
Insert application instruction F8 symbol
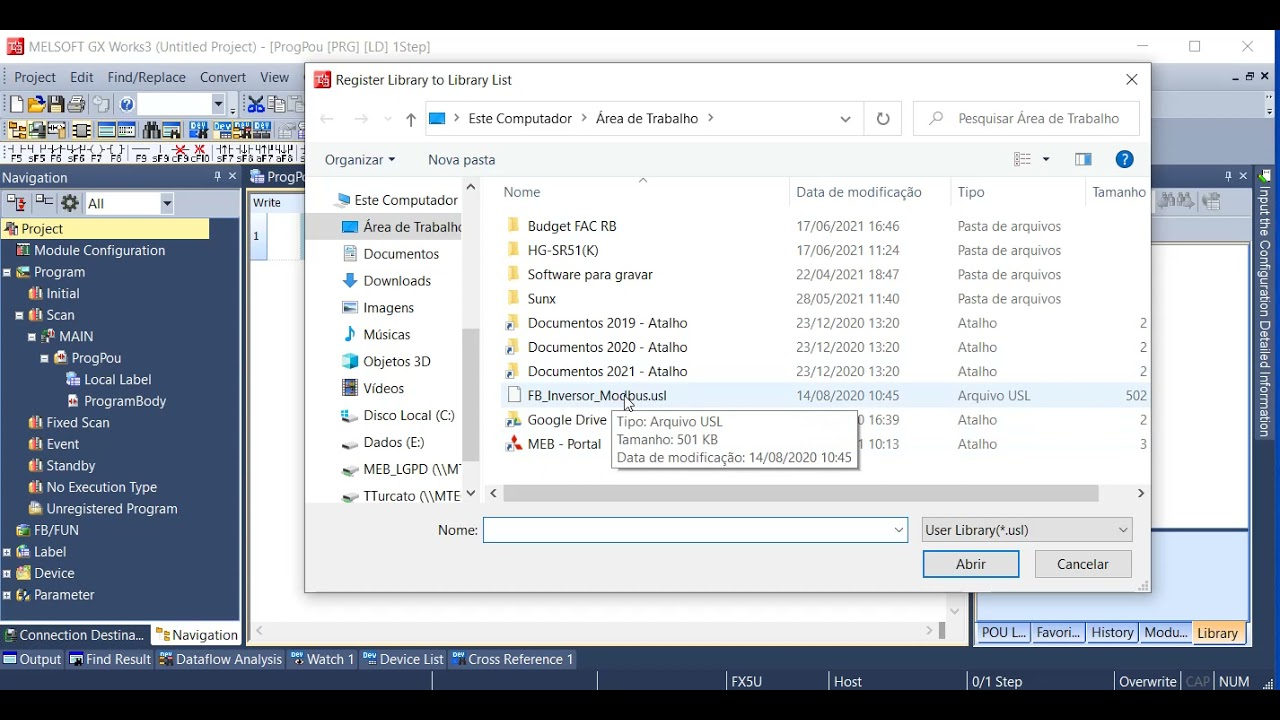[115, 153]
